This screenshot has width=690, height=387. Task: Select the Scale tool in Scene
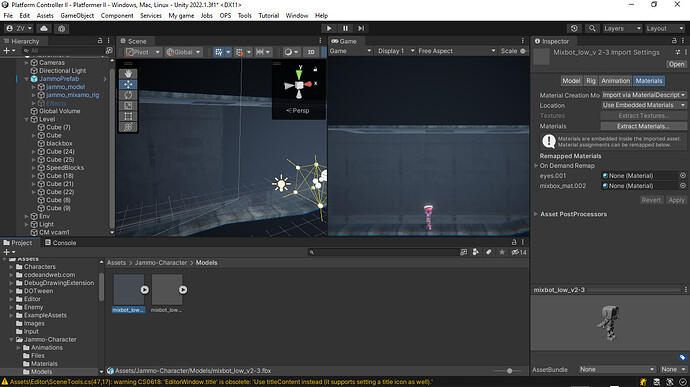click(128, 106)
